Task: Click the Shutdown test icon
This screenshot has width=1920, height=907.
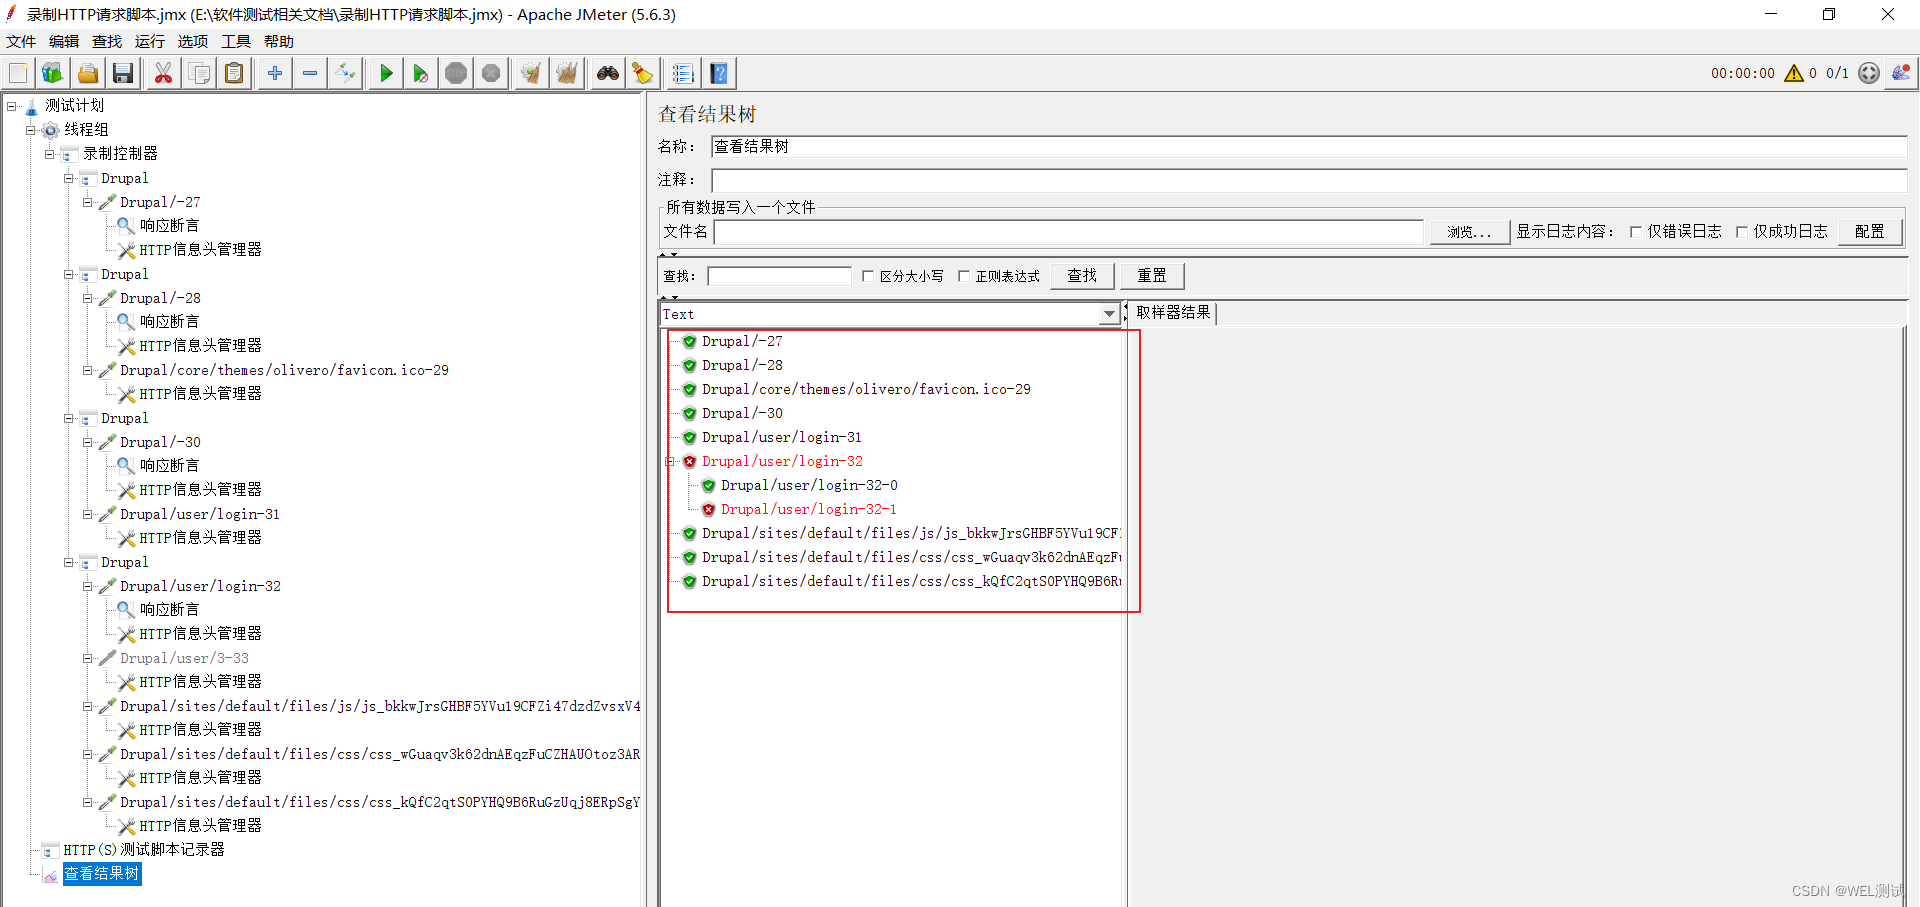Action: (x=491, y=73)
